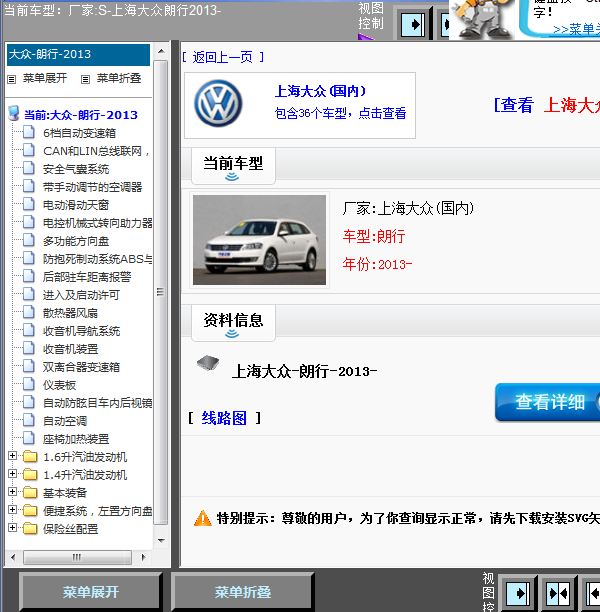Open the 线路图 link
600x612 pixels.
coord(224,418)
